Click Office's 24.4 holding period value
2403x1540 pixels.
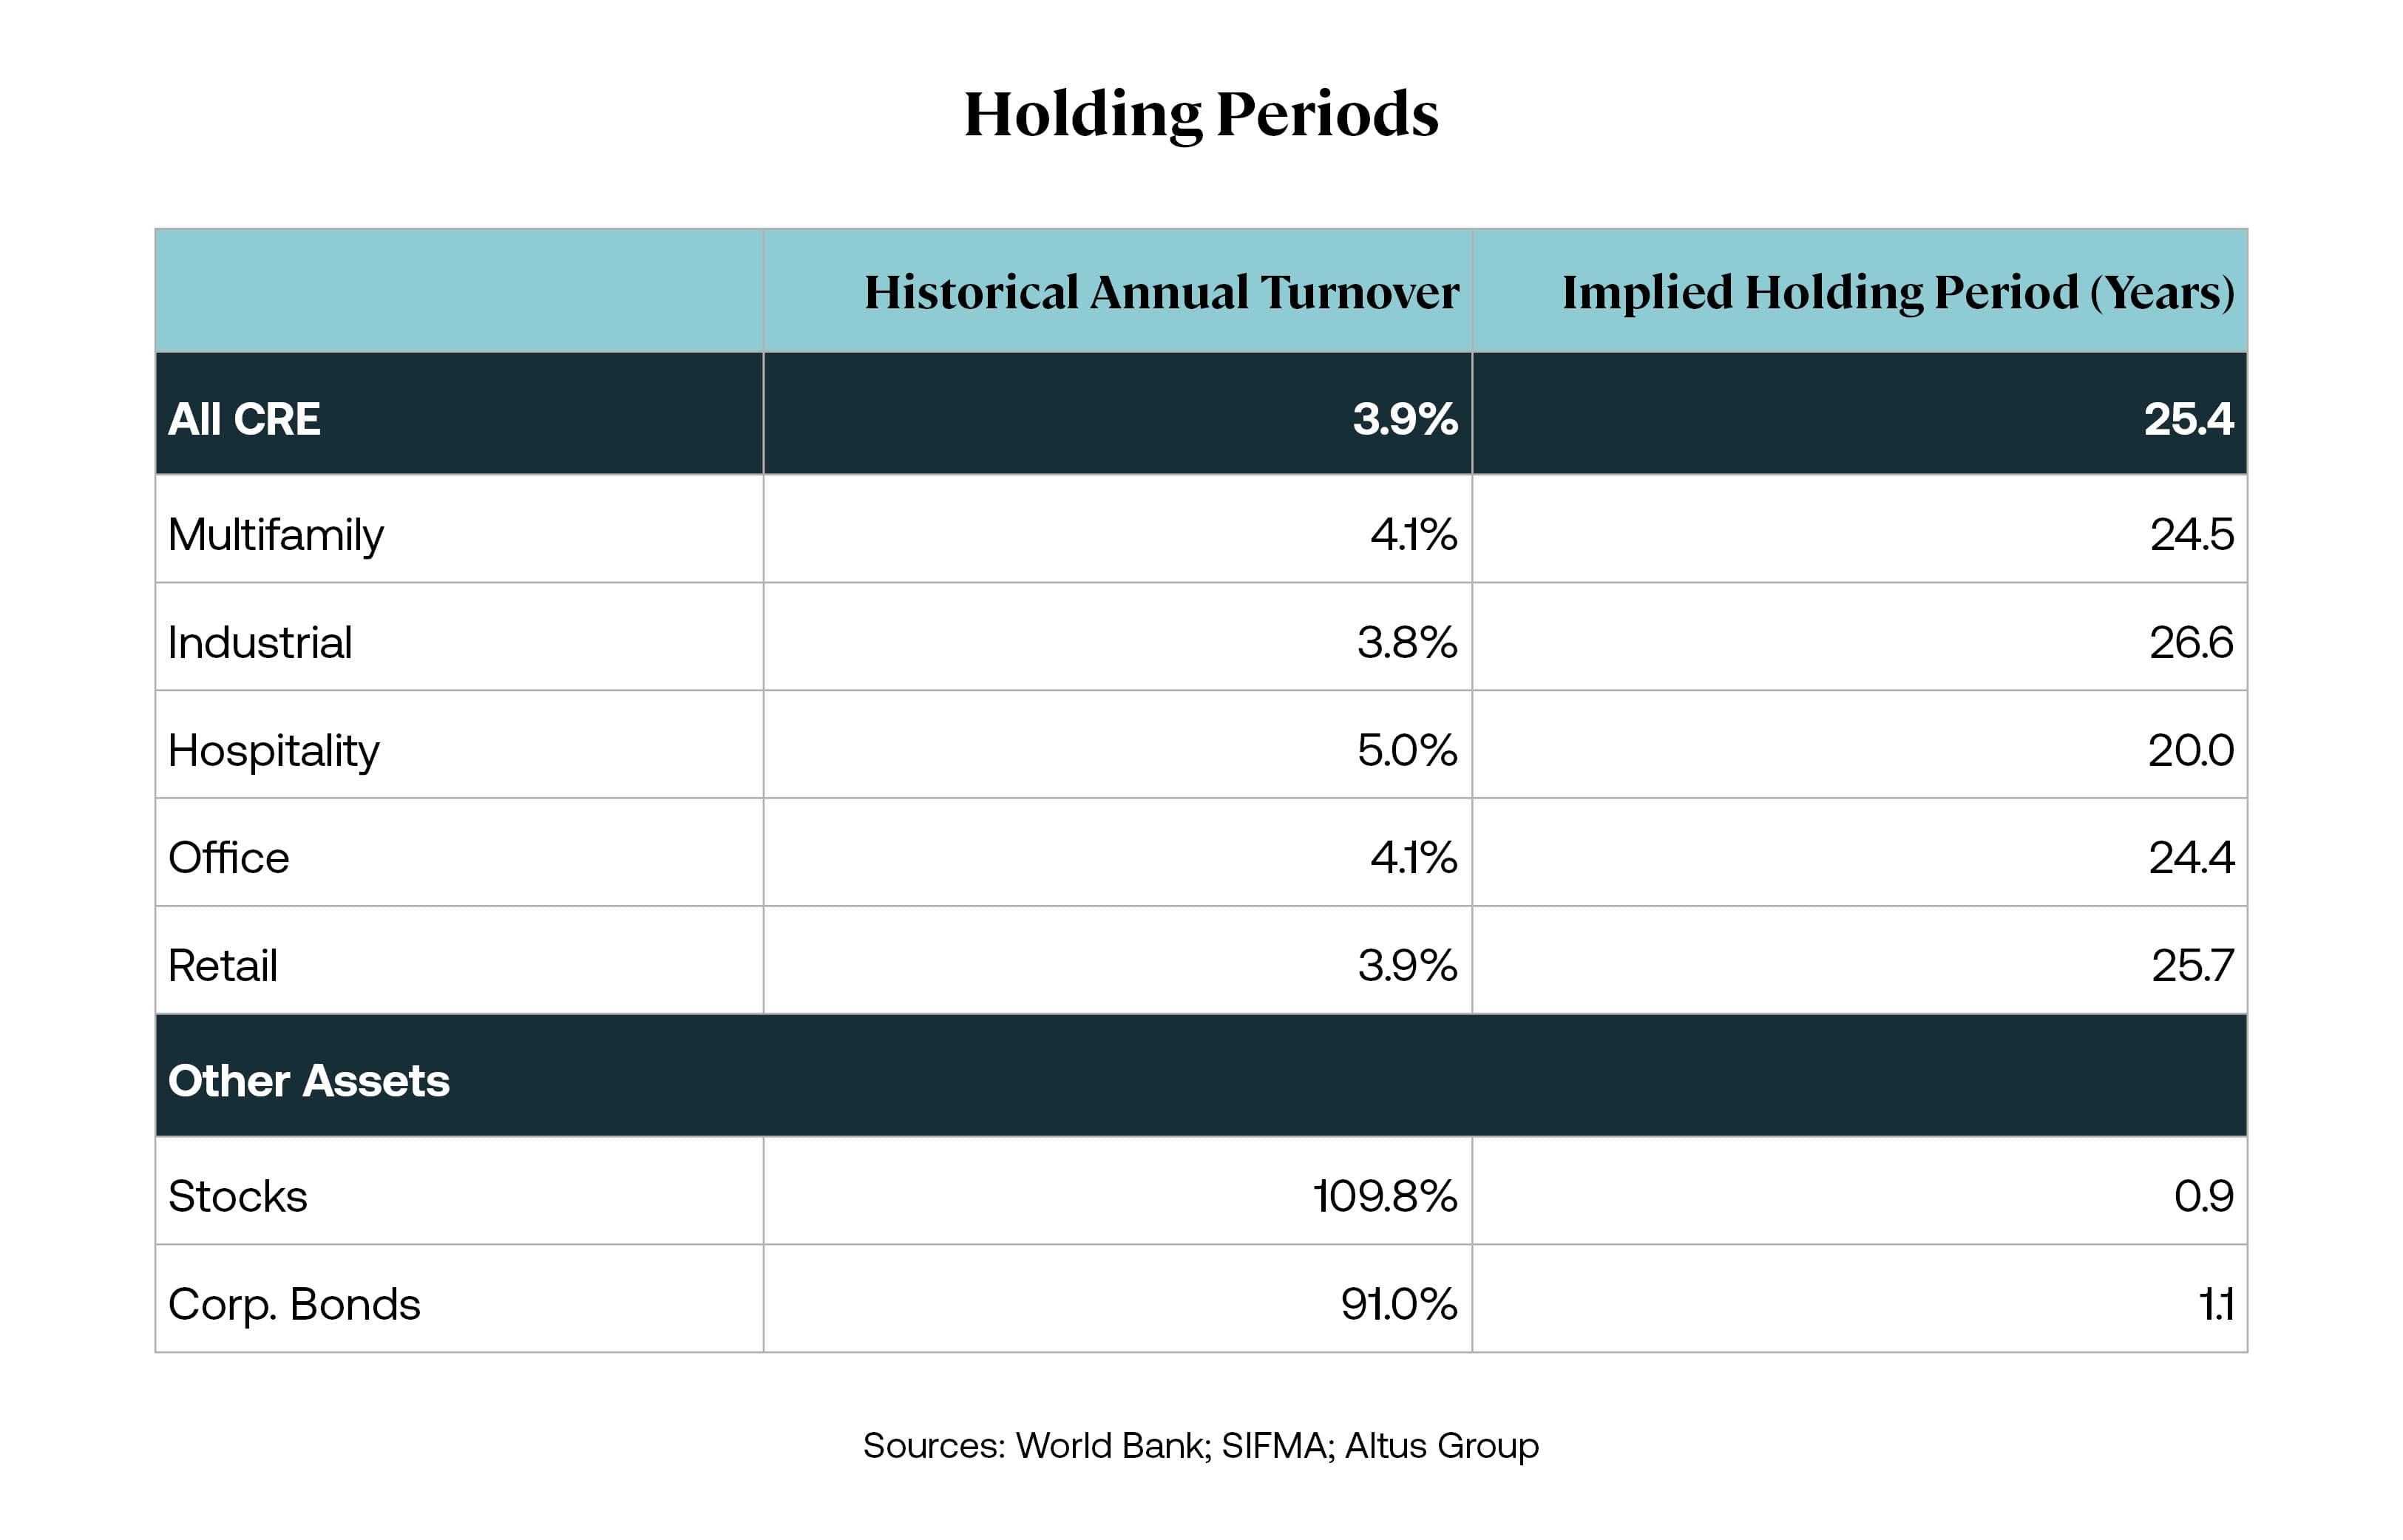(x=2190, y=858)
